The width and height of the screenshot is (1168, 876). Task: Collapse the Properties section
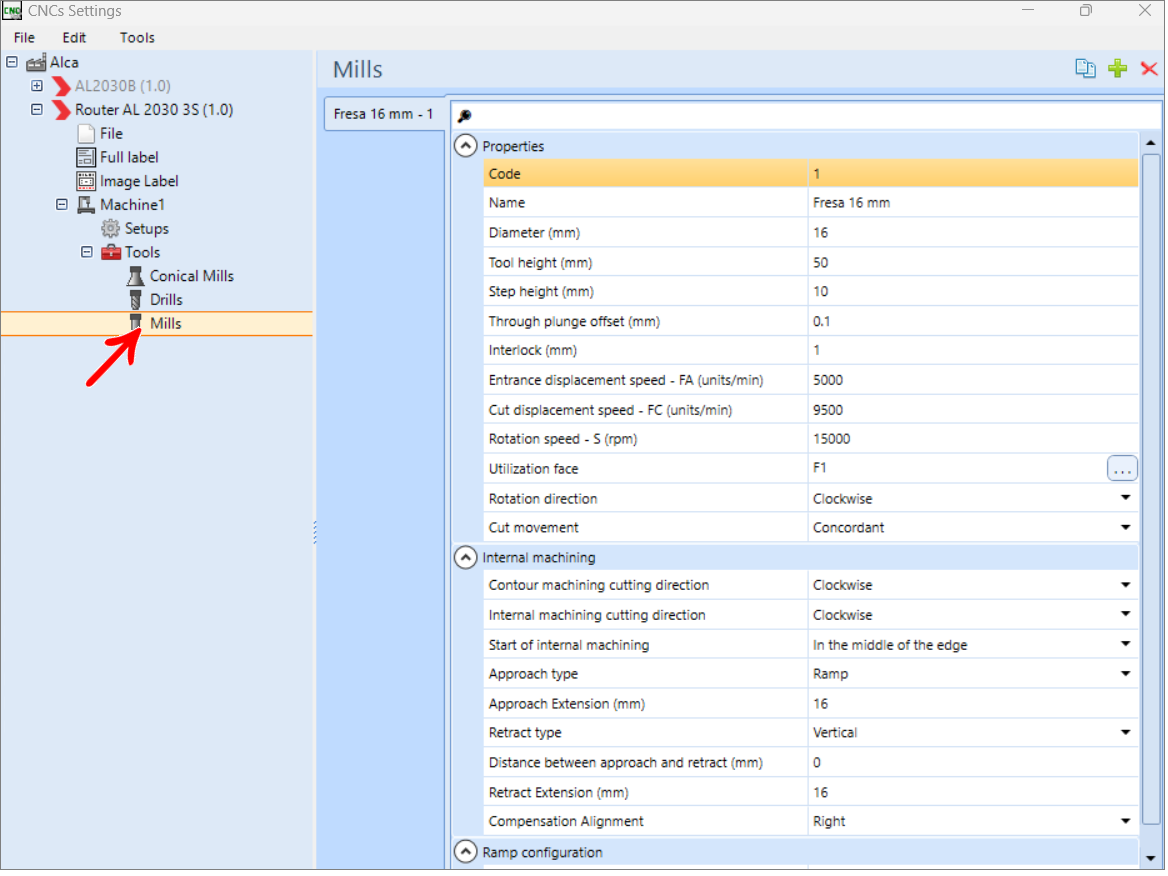467,146
